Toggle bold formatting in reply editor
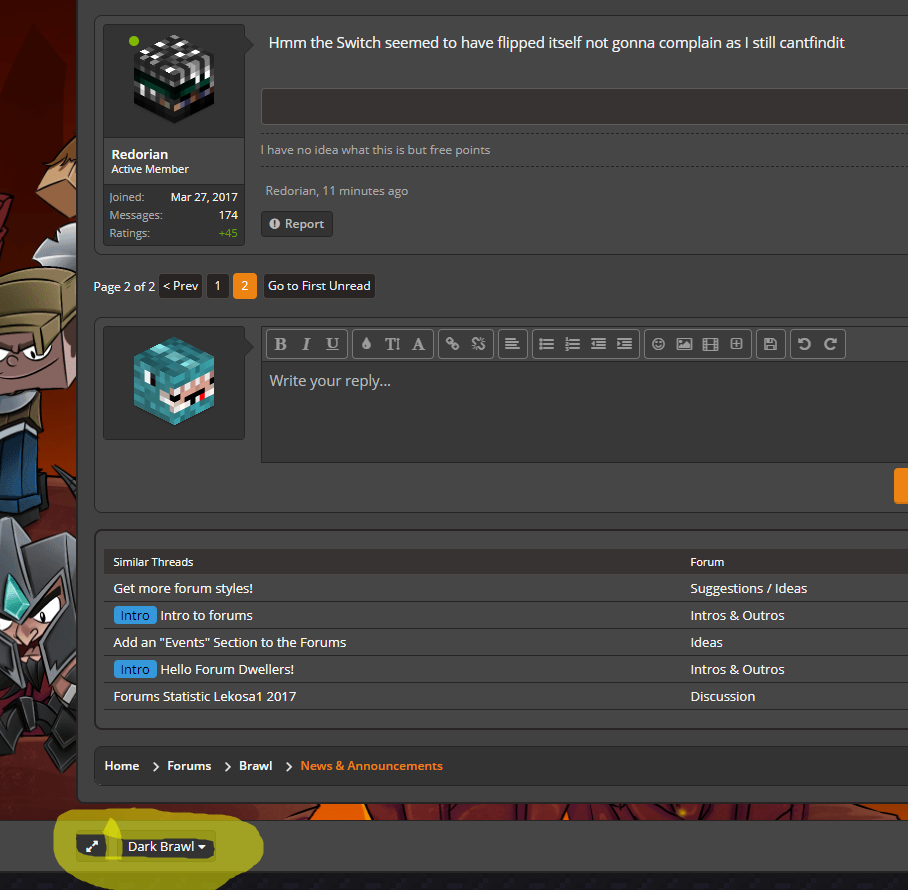This screenshot has height=890, width=908. [x=280, y=344]
